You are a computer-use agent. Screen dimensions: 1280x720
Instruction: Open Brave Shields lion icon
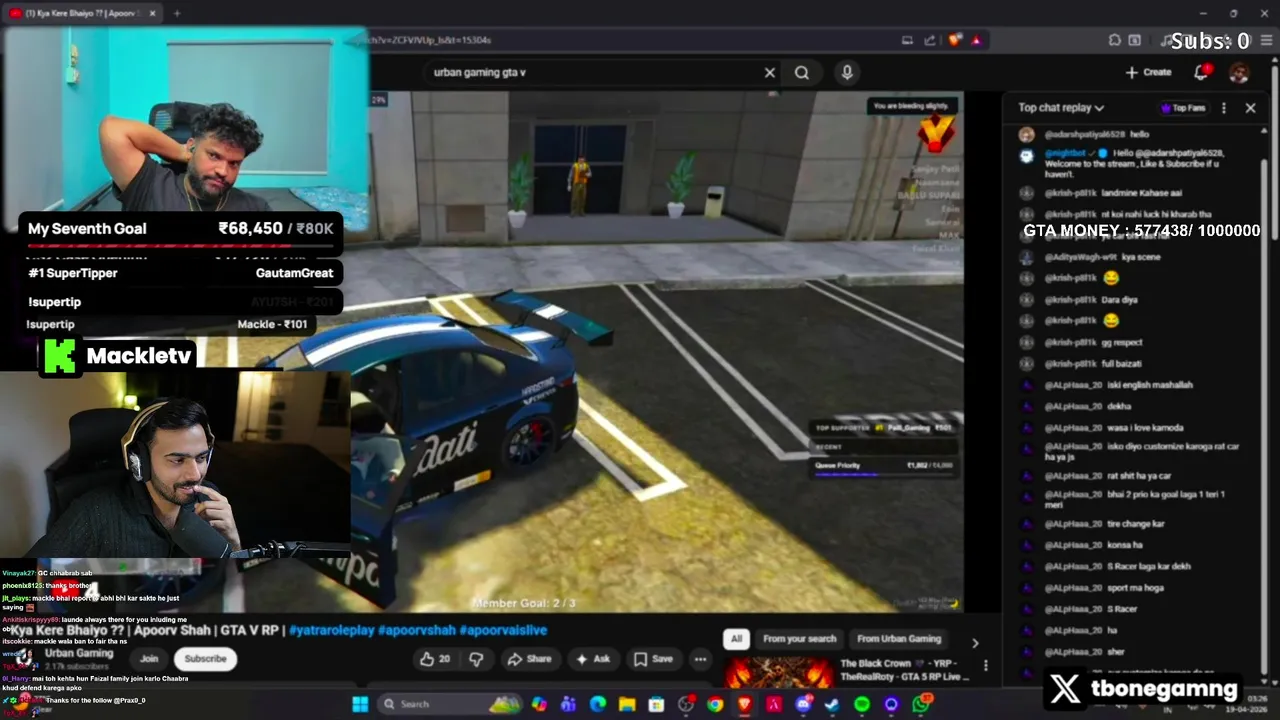coord(954,40)
